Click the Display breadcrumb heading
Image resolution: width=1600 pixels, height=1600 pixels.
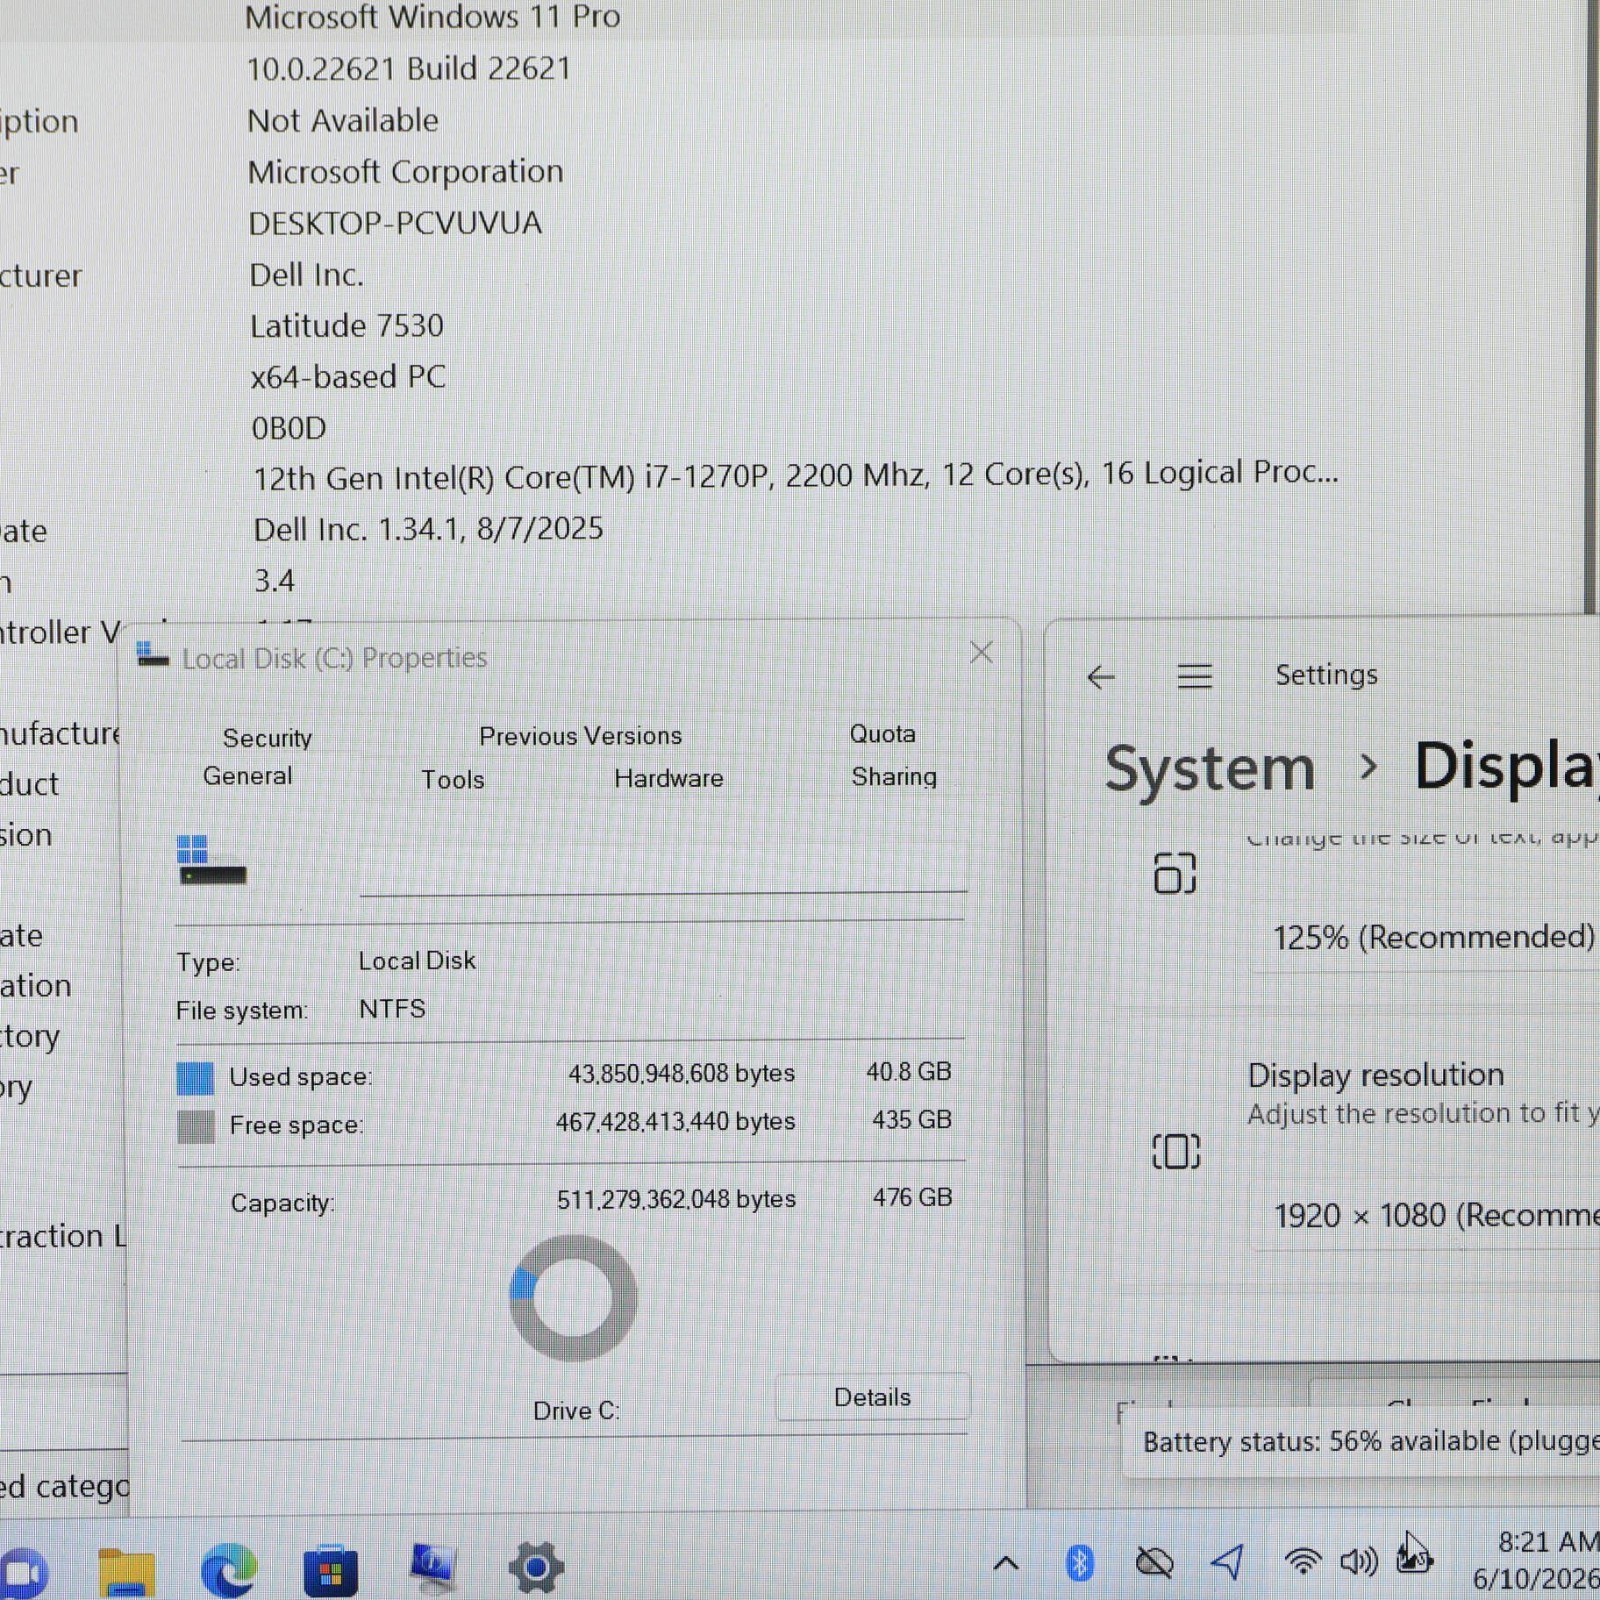click(x=1507, y=766)
